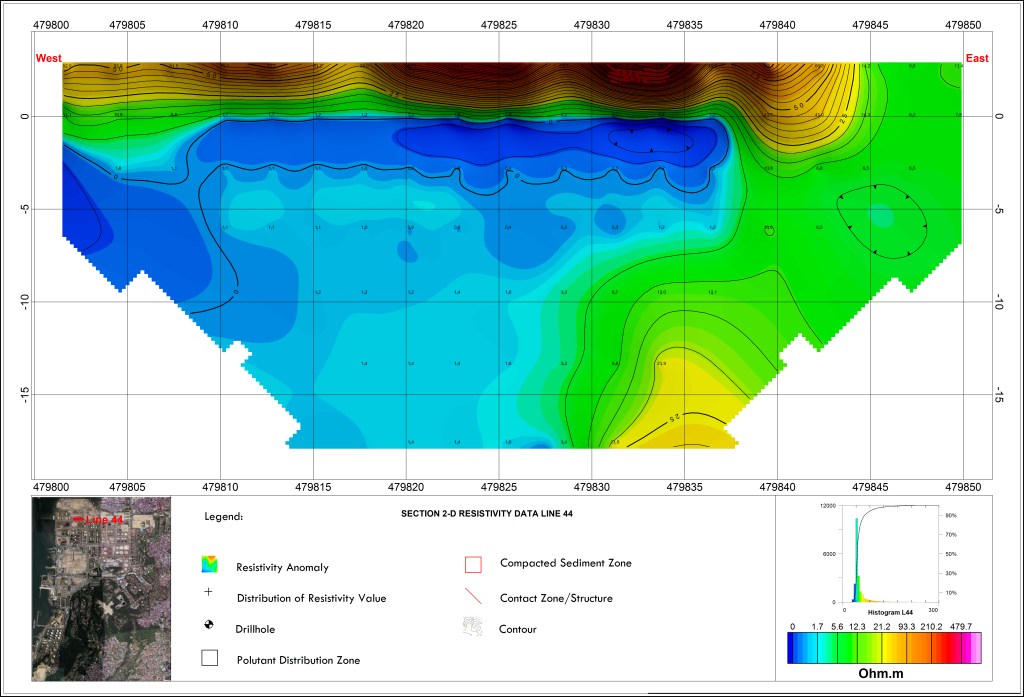This screenshot has width=1024, height=697.
Task: Select the red Contact Zone/Structure line symbol
Action: (x=473, y=597)
